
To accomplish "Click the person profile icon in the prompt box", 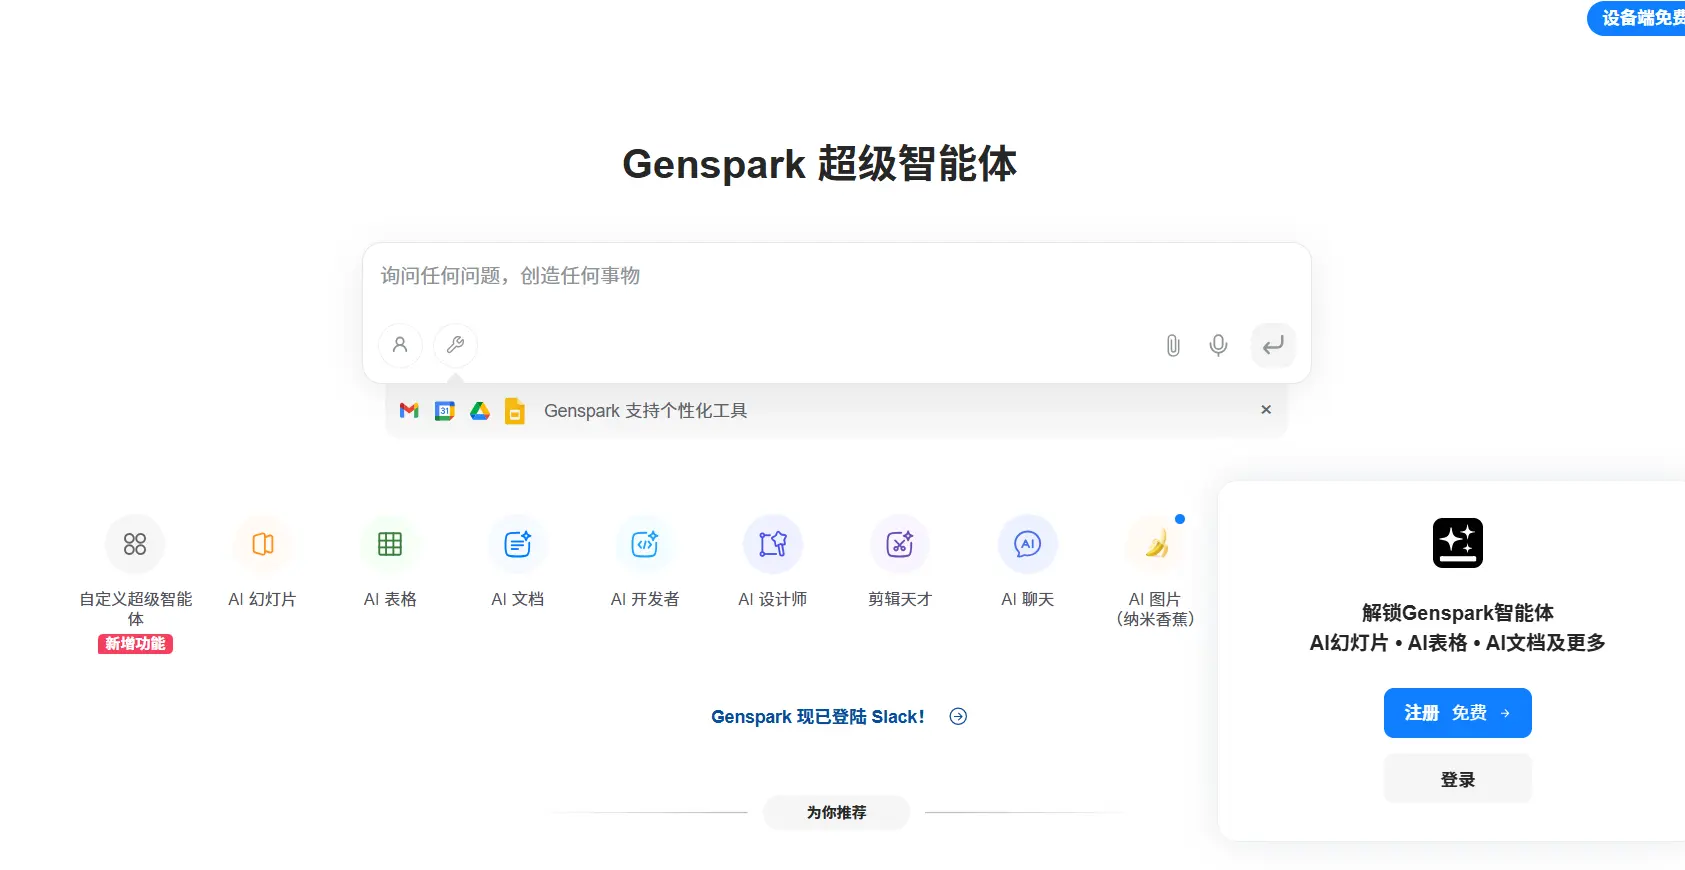I will pyautogui.click(x=400, y=345).
